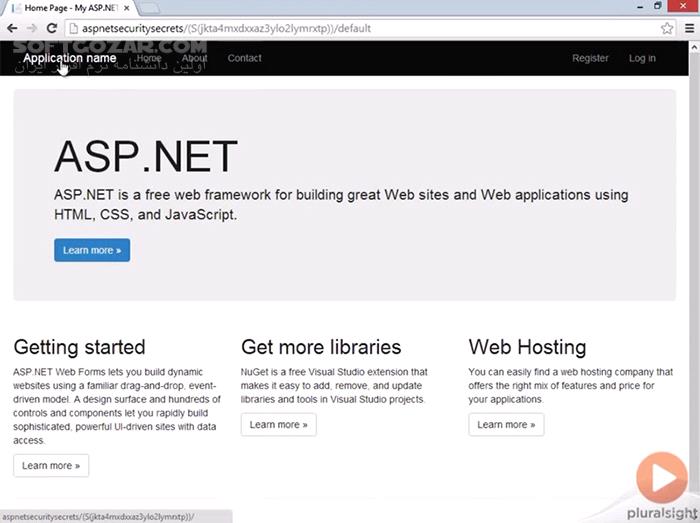Select the Home Page - My ASP.NET tab
This screenshot has width=700, height=523.
70,8
